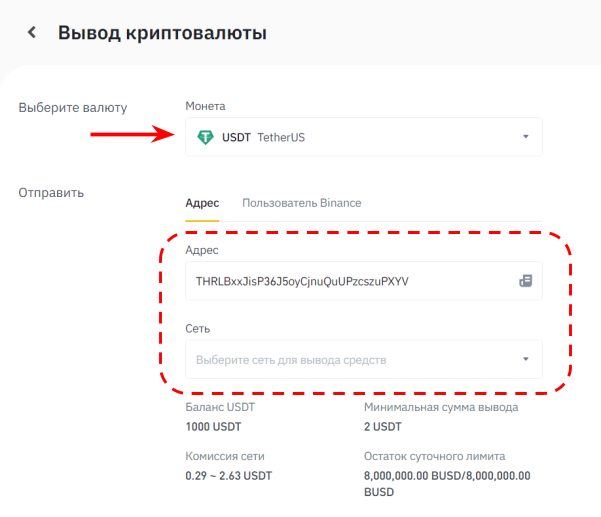Click the 2 USDT minimum value
Viewport: 601px width, 517px height.
pyautogui.click(x=383, y=427)
